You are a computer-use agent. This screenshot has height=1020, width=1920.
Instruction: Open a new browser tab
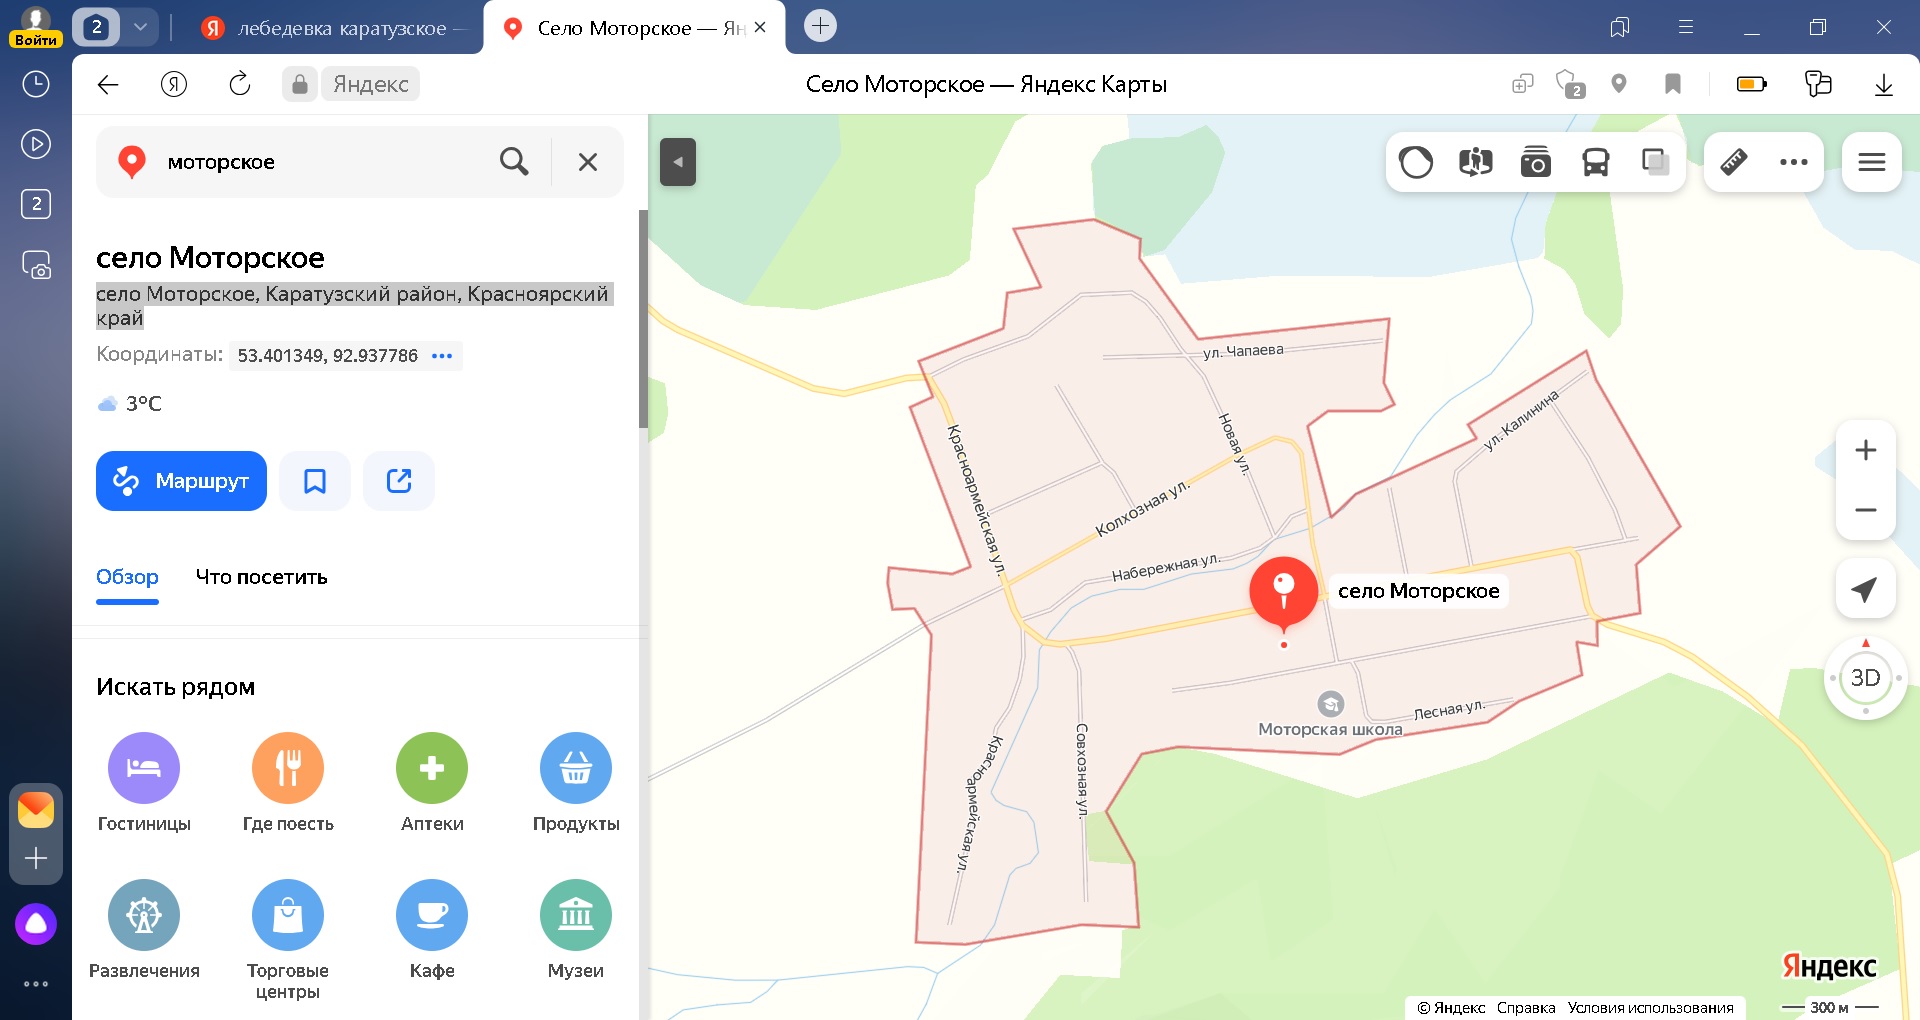[820, 26]
